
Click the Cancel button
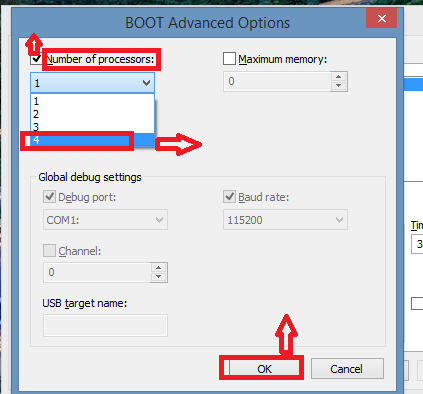(347, 369)
